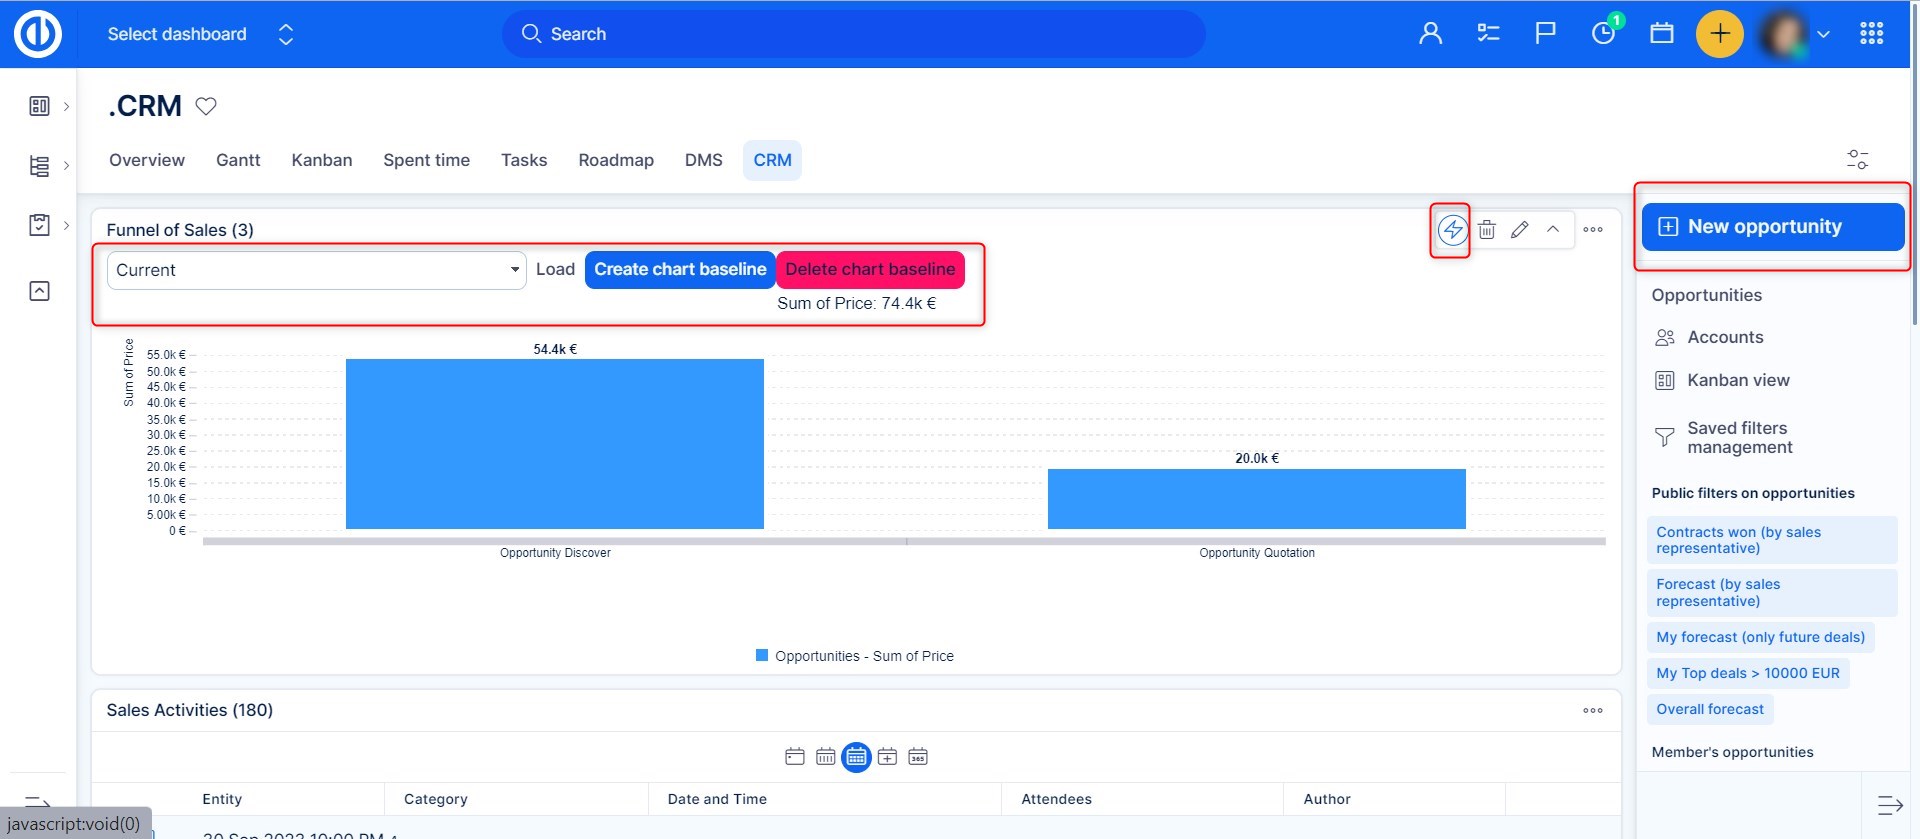Favorite the .CRM project with heart icon

206,106
